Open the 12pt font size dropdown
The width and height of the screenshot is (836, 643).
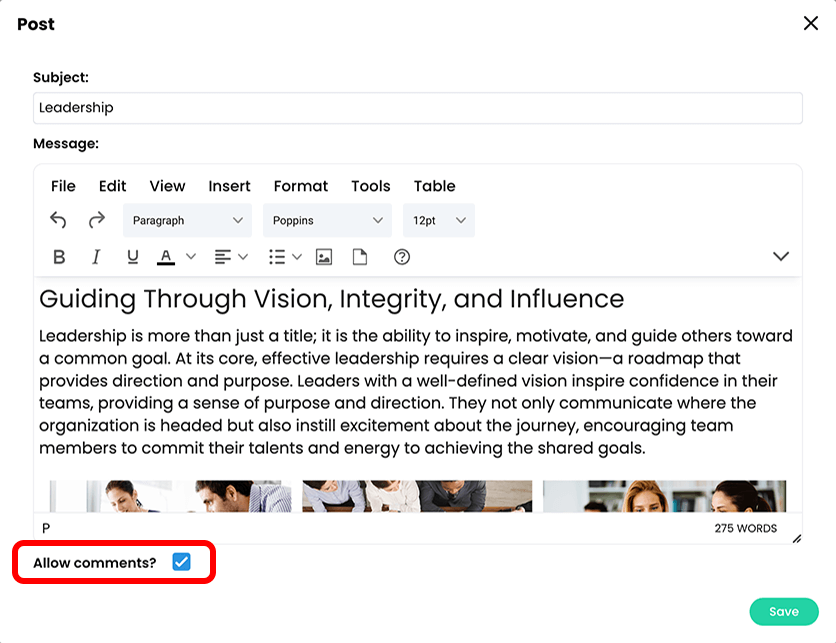click(x=438, y=220)
